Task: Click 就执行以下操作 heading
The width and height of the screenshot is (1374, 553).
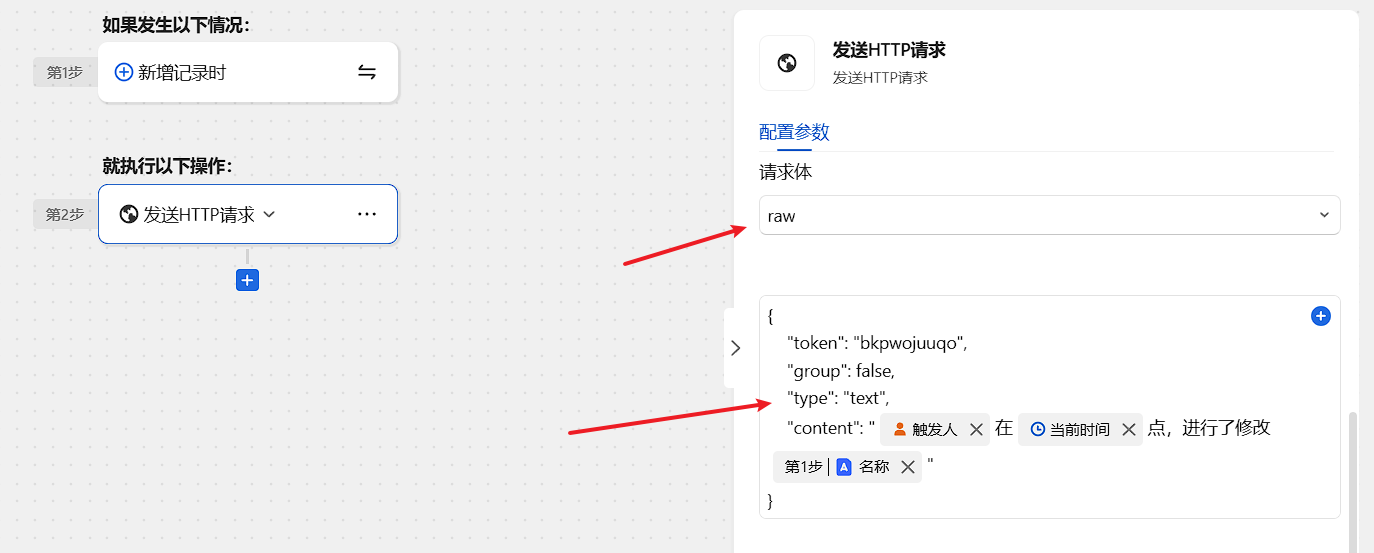Action: click(167, 166)
